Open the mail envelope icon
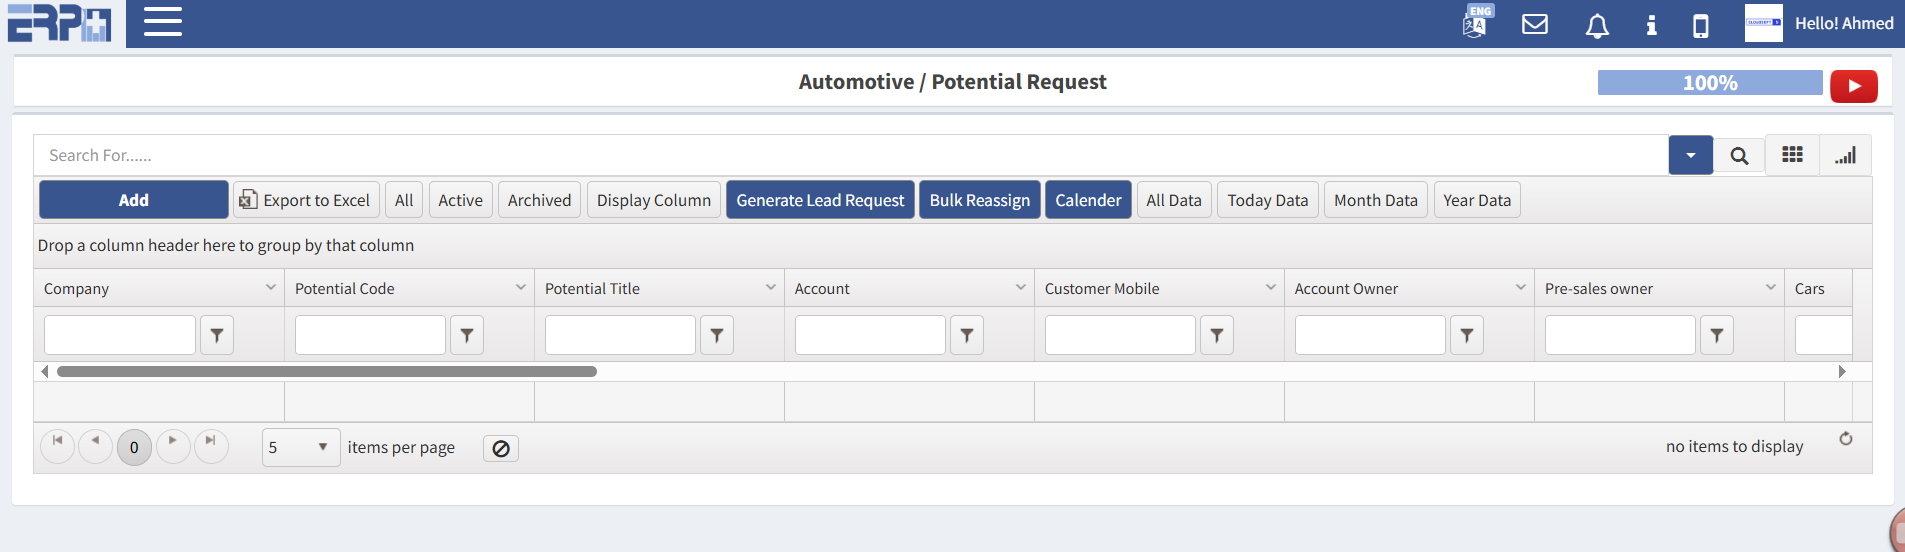The image size is (1905, 552). click(x=1534, y=24)
